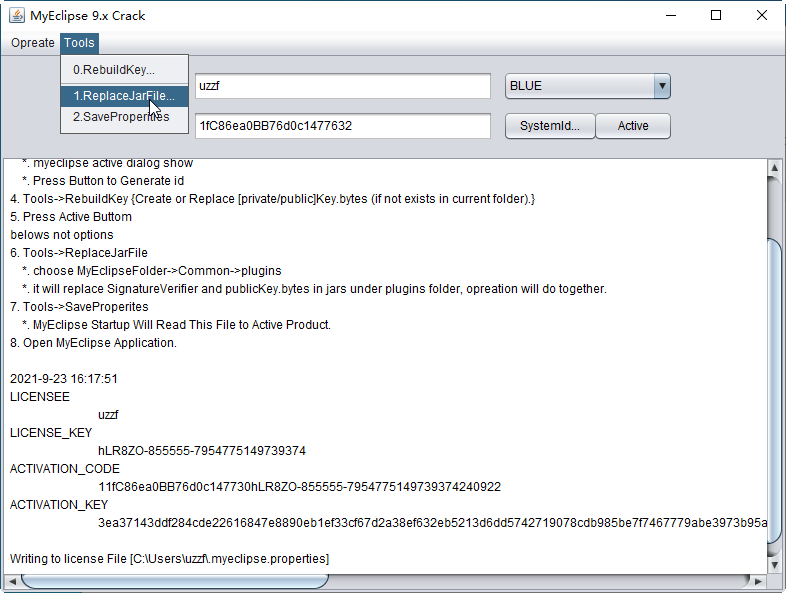Click the horizontal scrollbar right arrow

[758, 581]
